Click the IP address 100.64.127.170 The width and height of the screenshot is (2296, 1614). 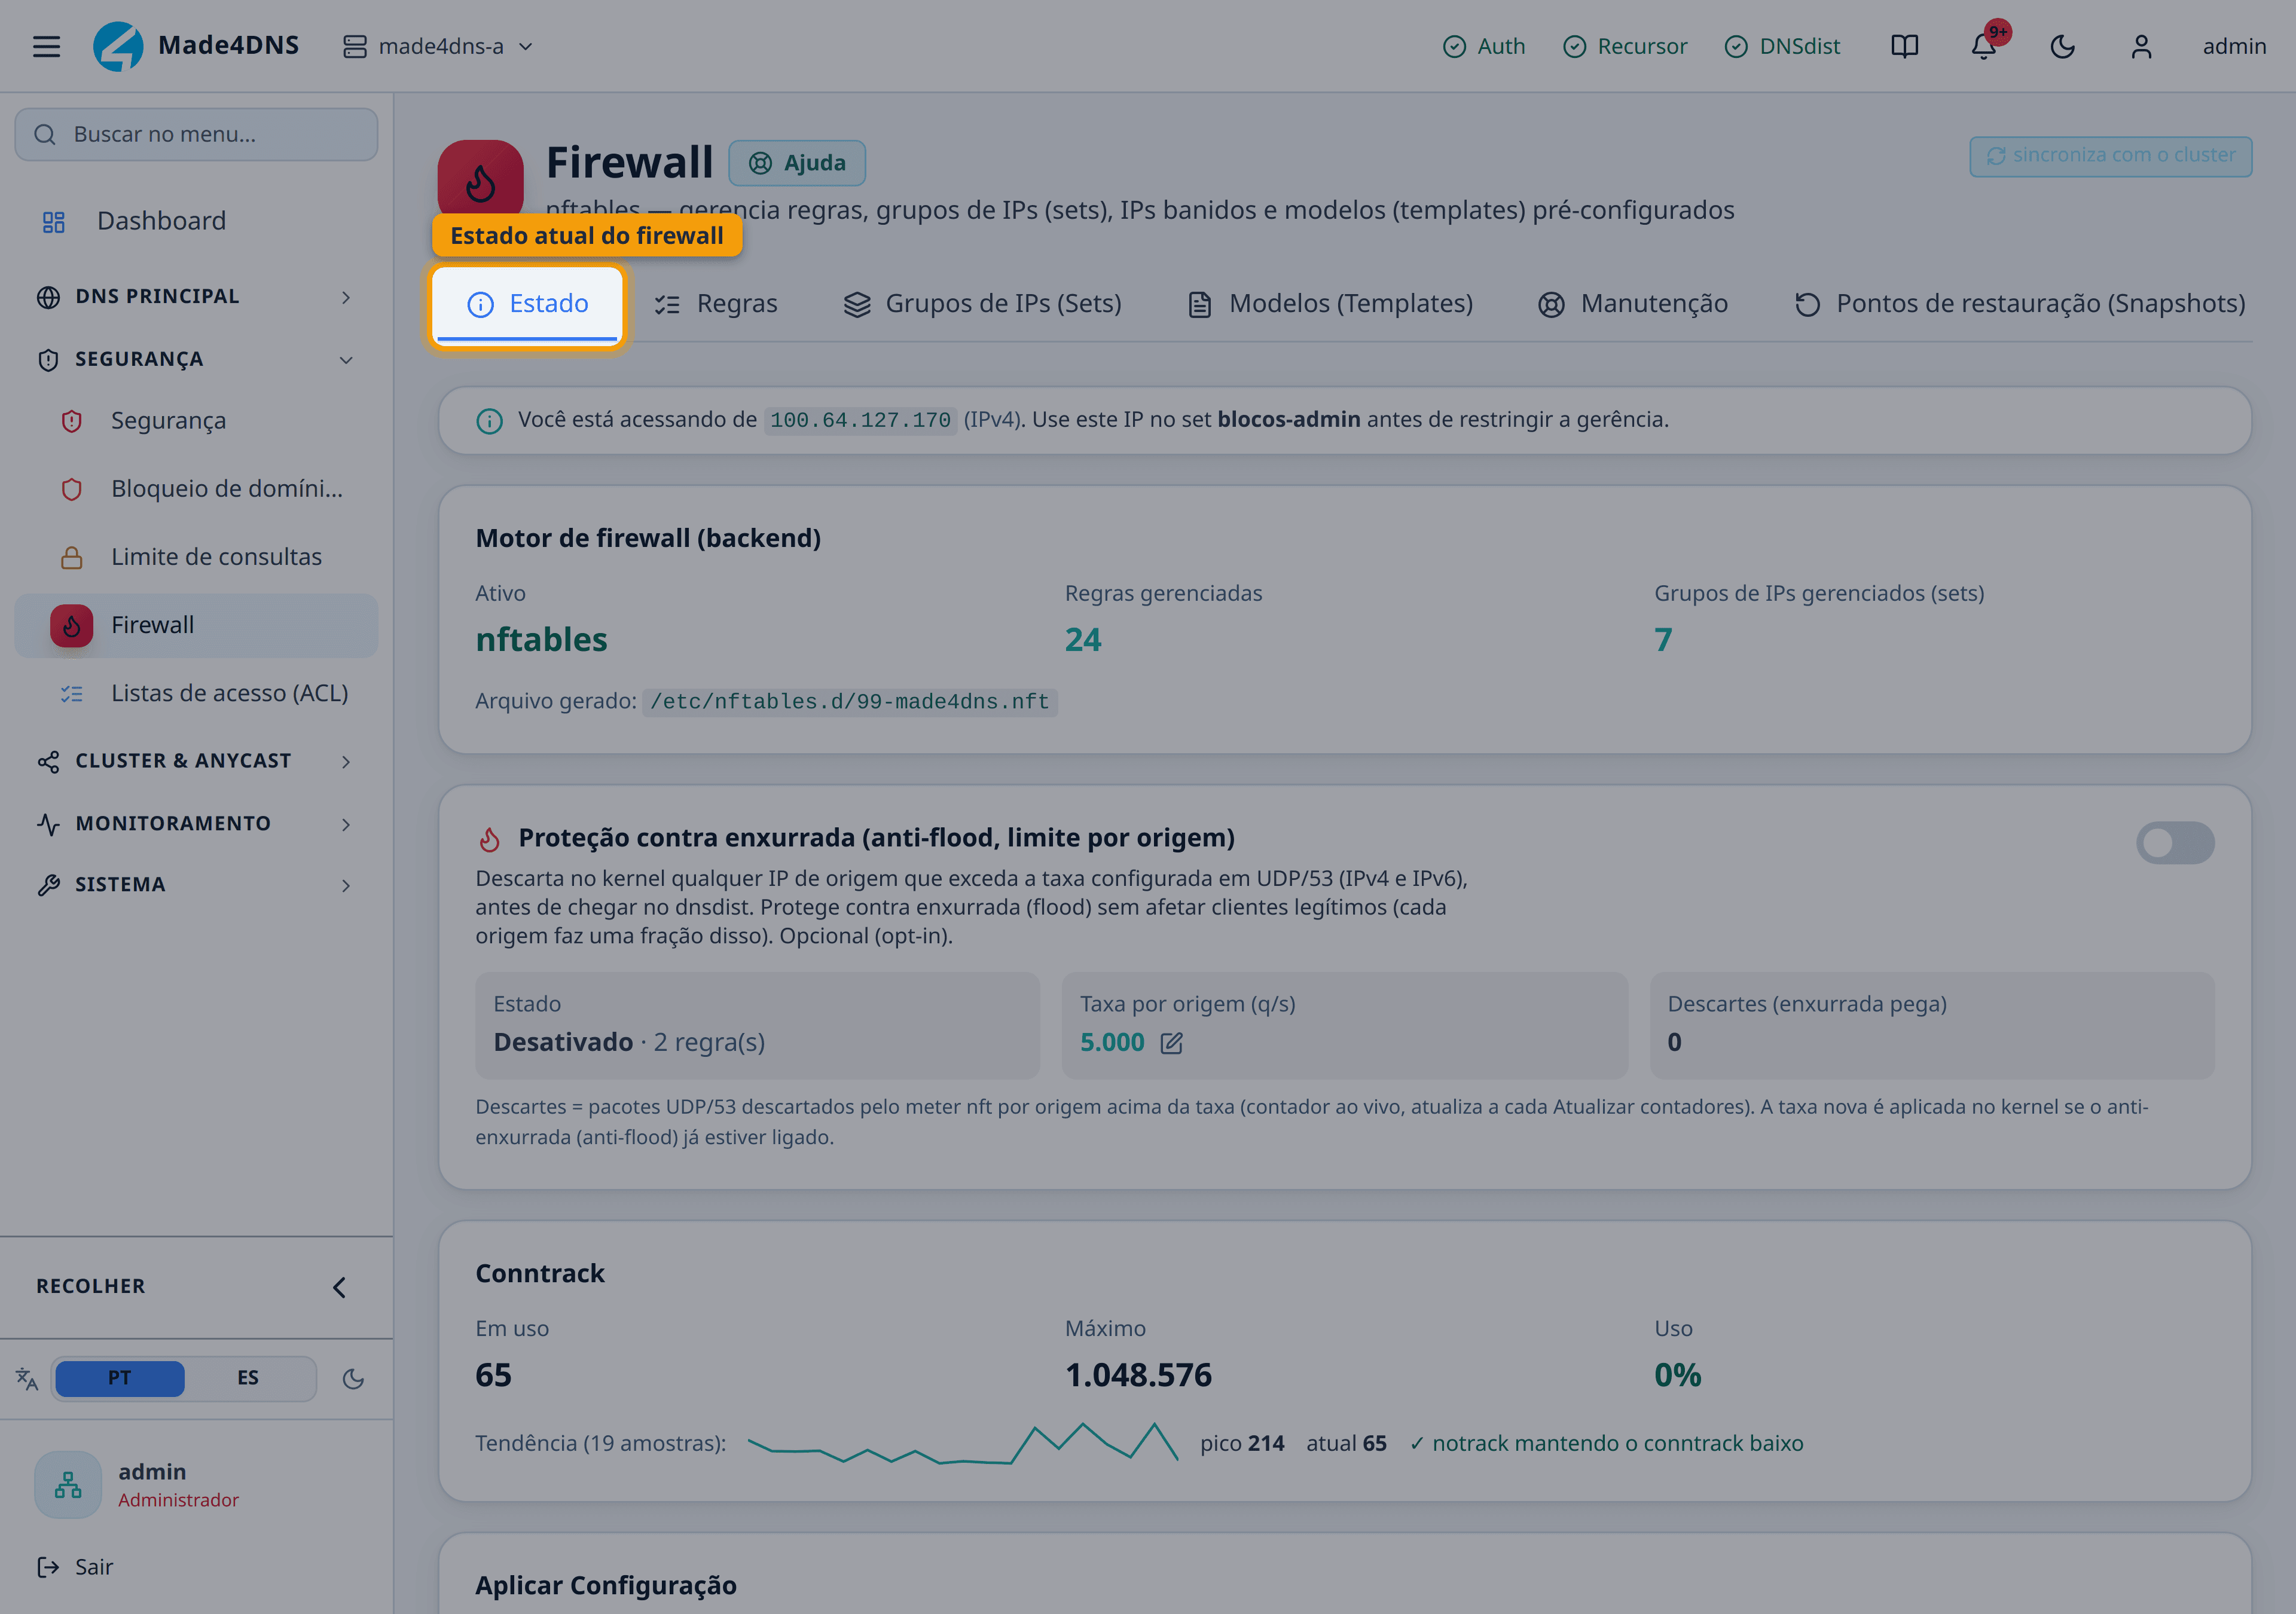click(860, 421)
